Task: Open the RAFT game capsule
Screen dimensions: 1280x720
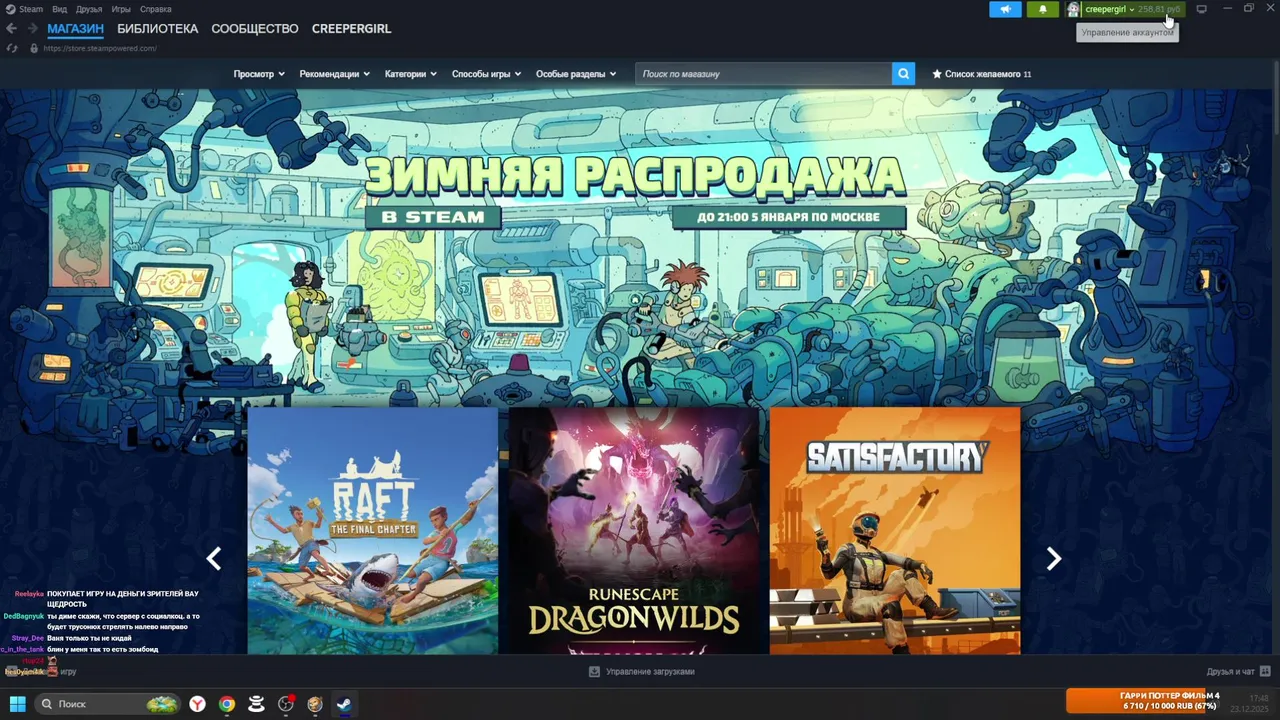Action: (x=372, y=531)
